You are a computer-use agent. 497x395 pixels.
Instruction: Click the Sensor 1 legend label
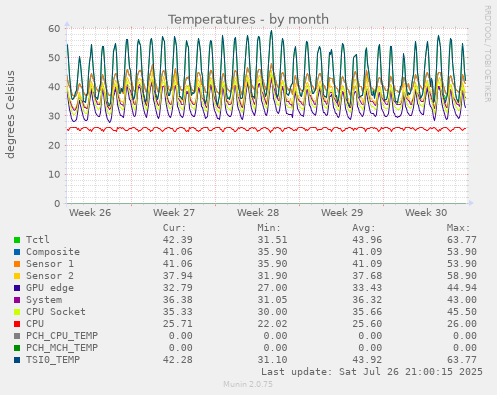pos(50,264)
